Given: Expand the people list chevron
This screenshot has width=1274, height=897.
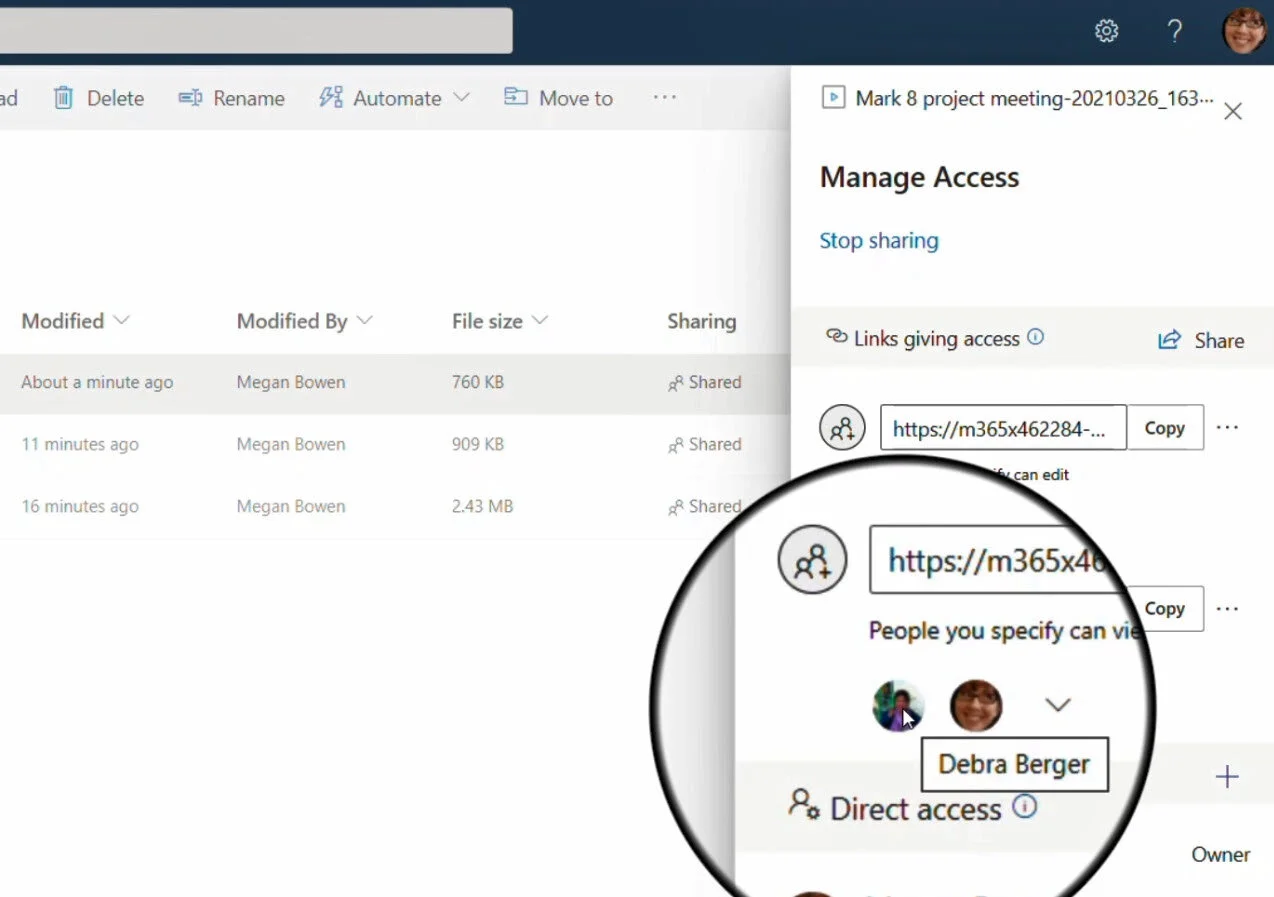Looking at the screenshot, I should [1058, 705].
